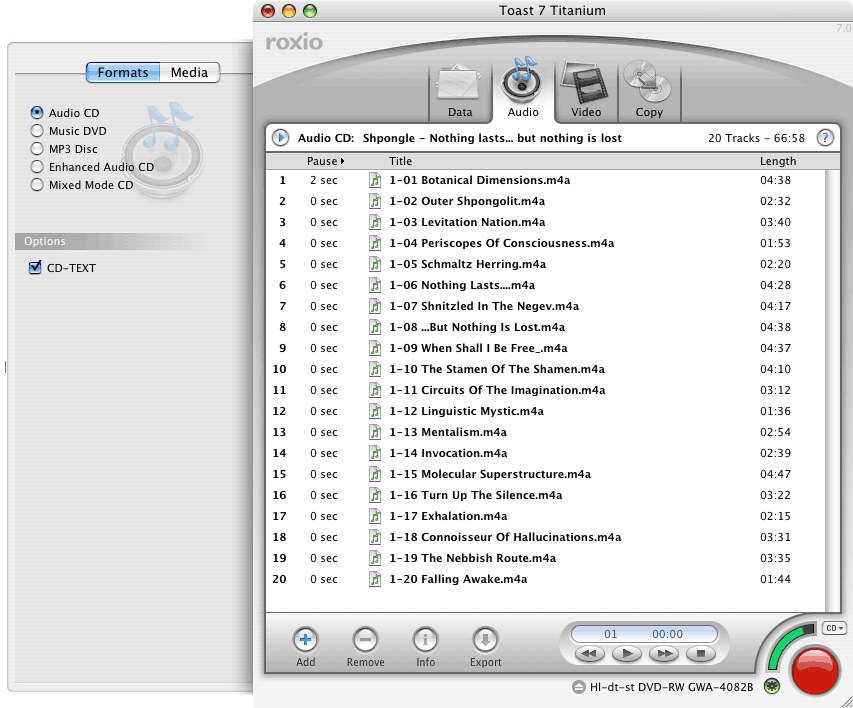Click file icon of The Stamen Of The Shamen
The height and width of the screenshot is (708, 853).
pyautogui.click(x=375, y=369)
